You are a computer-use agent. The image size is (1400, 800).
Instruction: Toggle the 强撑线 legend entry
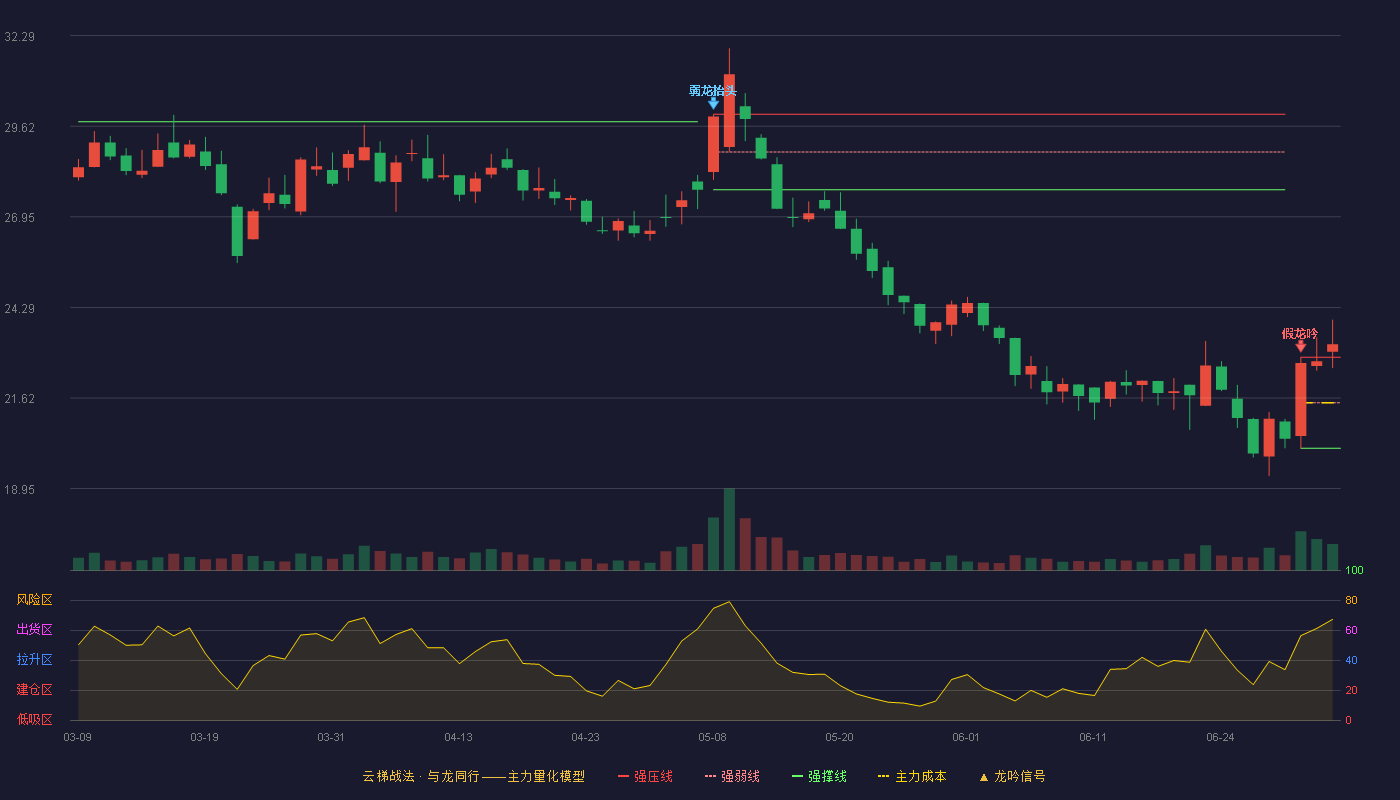tap(819, 776)
